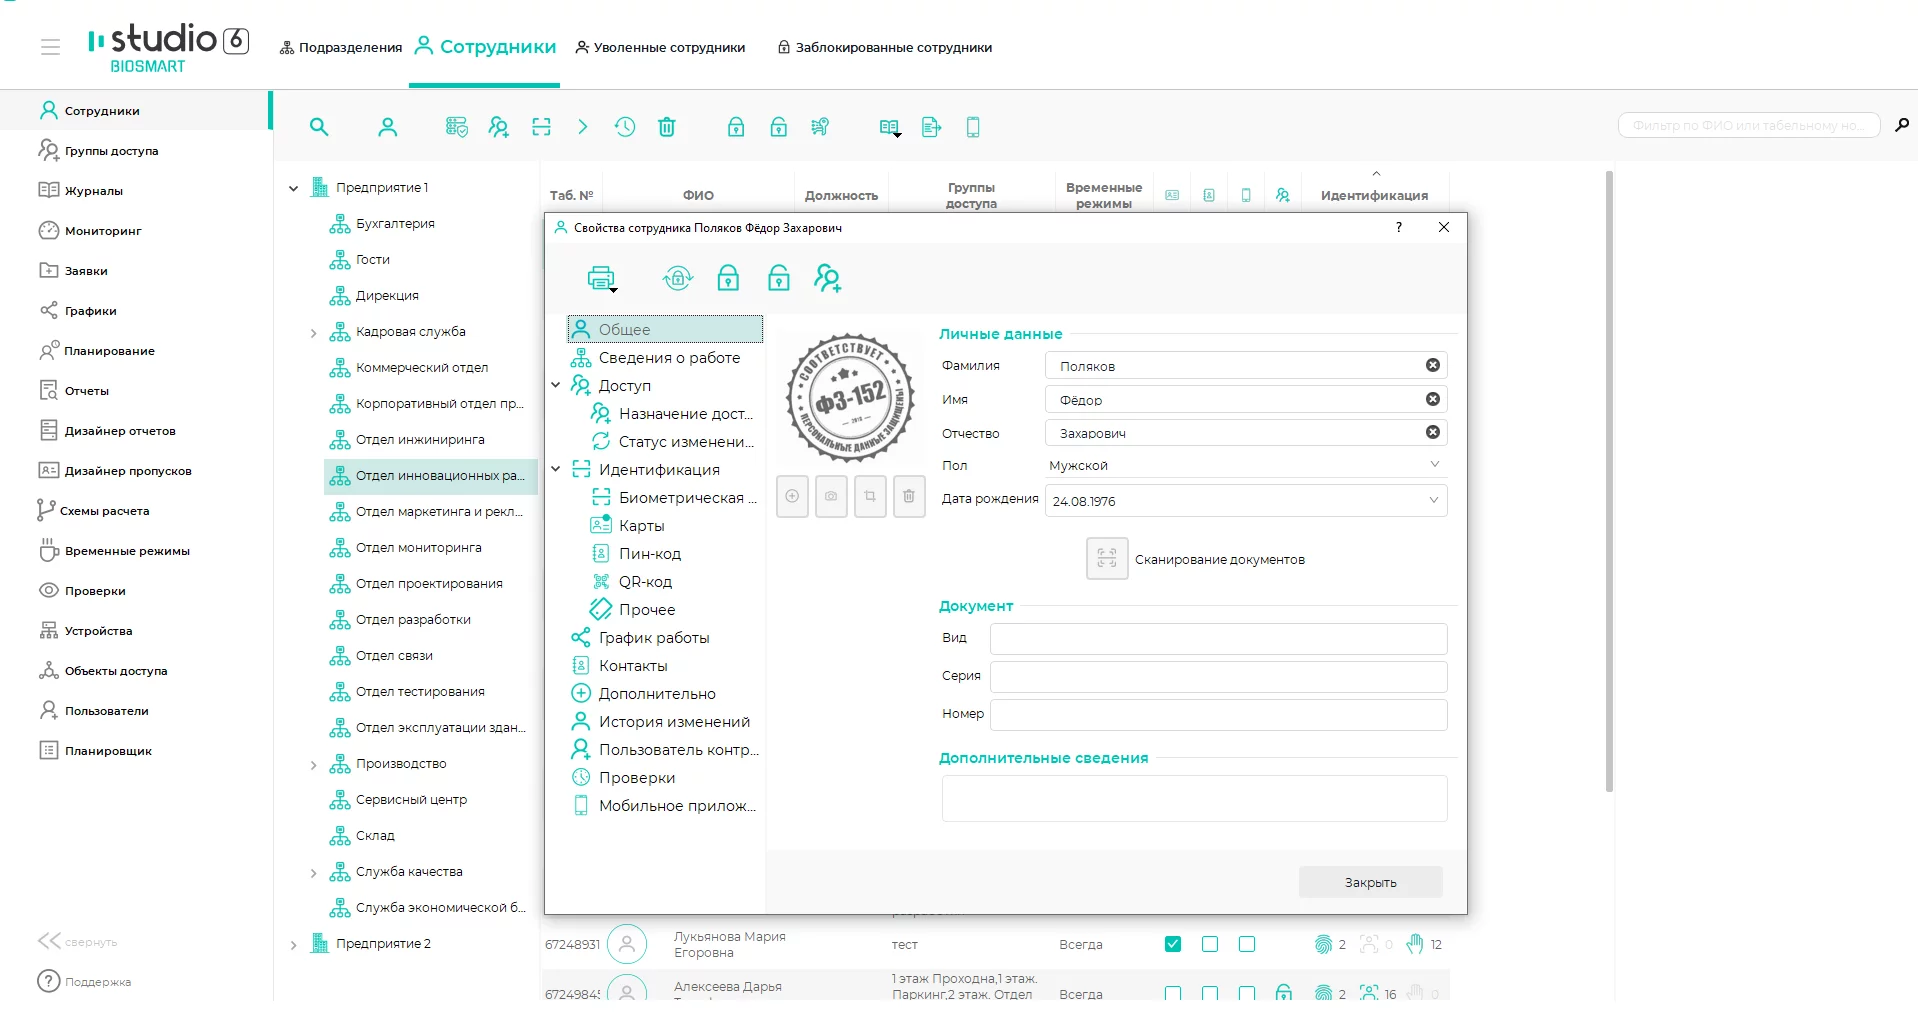Click the Серия document input field
The width and height of the screenshot is (1918, 1022).
coord(1218,676)
